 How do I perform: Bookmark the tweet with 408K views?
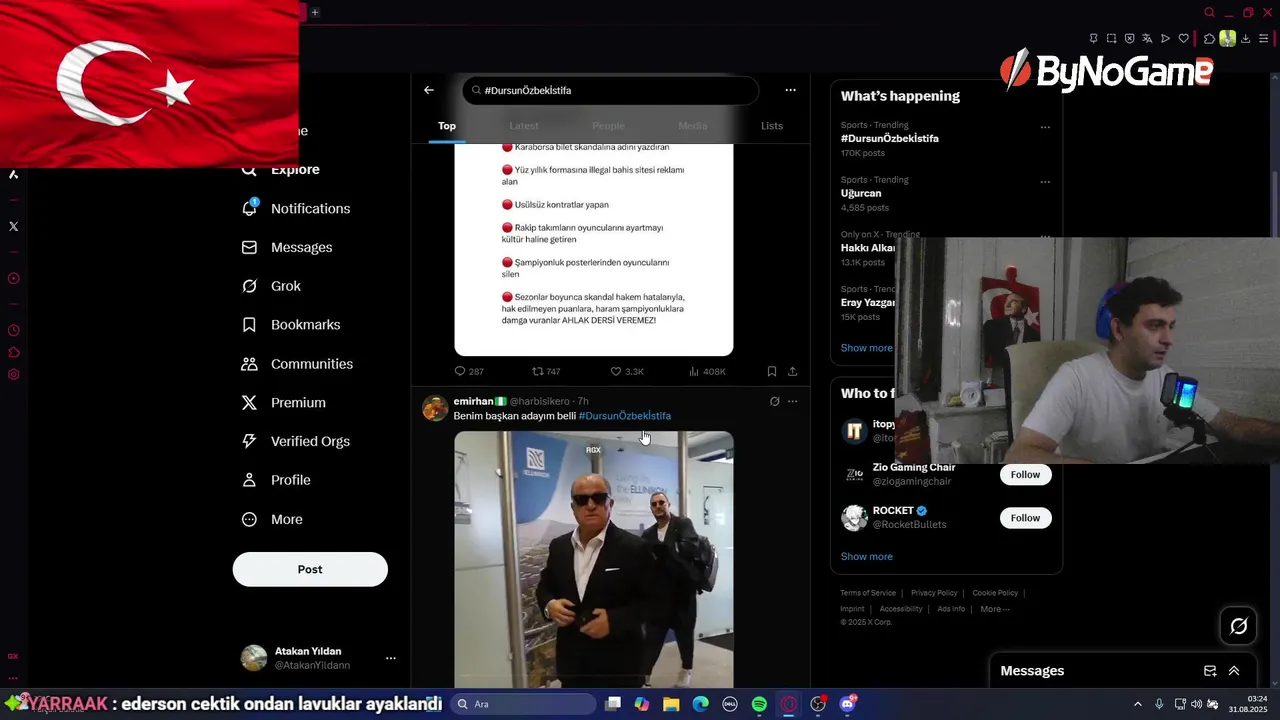[772, 371]
